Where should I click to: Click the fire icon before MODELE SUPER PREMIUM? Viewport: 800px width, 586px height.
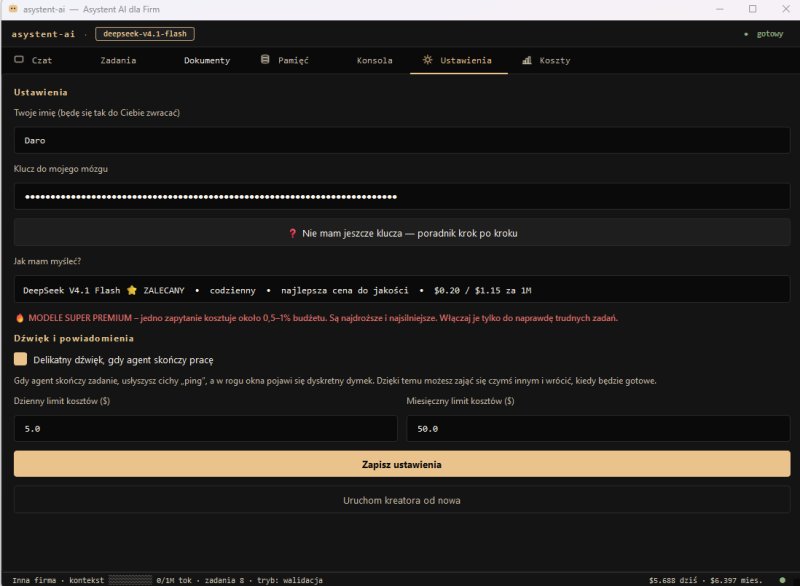click(20, 318)
